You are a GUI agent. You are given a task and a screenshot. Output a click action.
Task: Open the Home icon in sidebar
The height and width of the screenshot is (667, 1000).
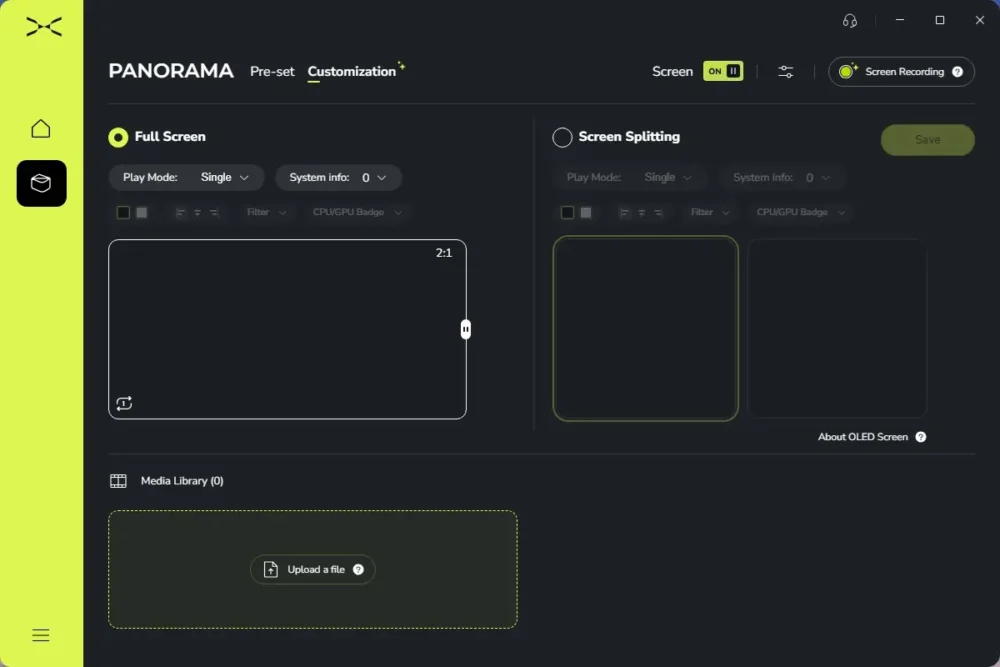point(41,129)
